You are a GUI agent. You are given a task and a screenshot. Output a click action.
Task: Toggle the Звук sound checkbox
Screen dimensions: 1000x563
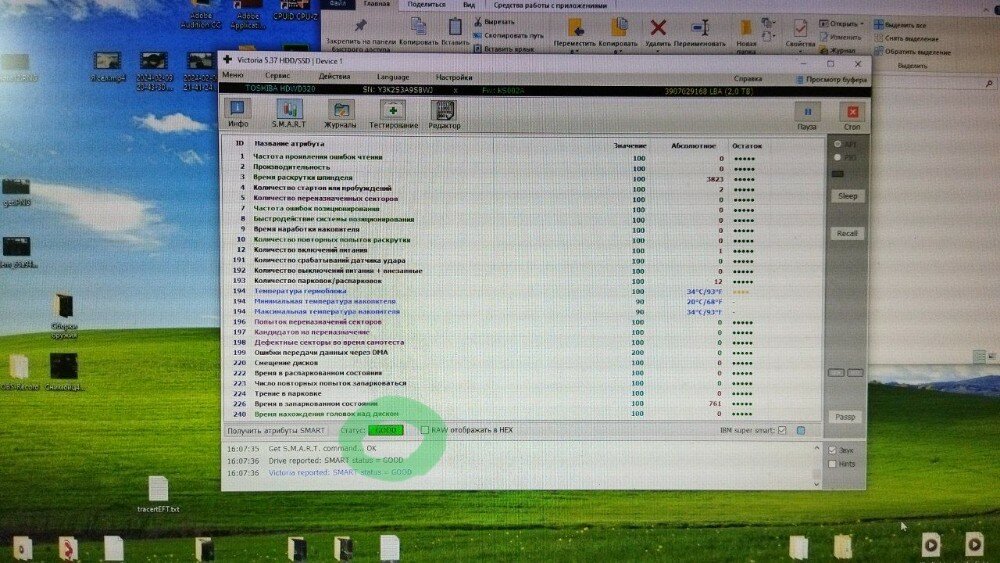pos(833,450)
